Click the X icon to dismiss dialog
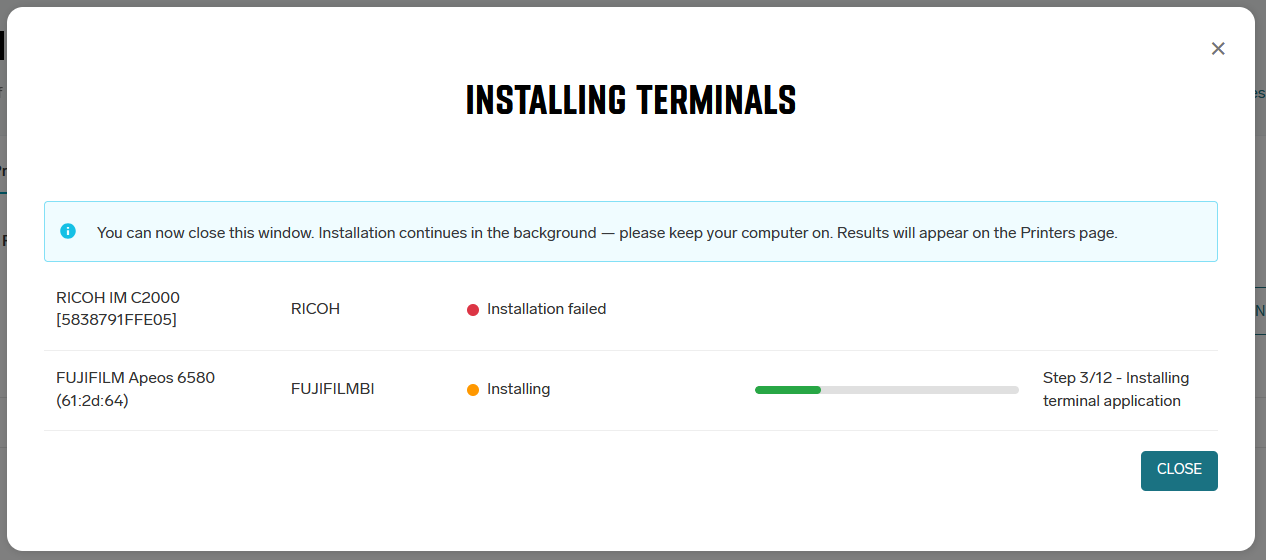 pos(1217,49)
